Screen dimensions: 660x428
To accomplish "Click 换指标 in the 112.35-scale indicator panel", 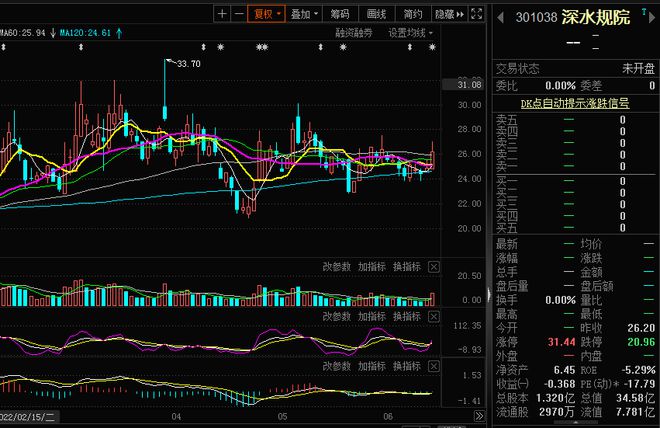I will [x=407, y=316].
